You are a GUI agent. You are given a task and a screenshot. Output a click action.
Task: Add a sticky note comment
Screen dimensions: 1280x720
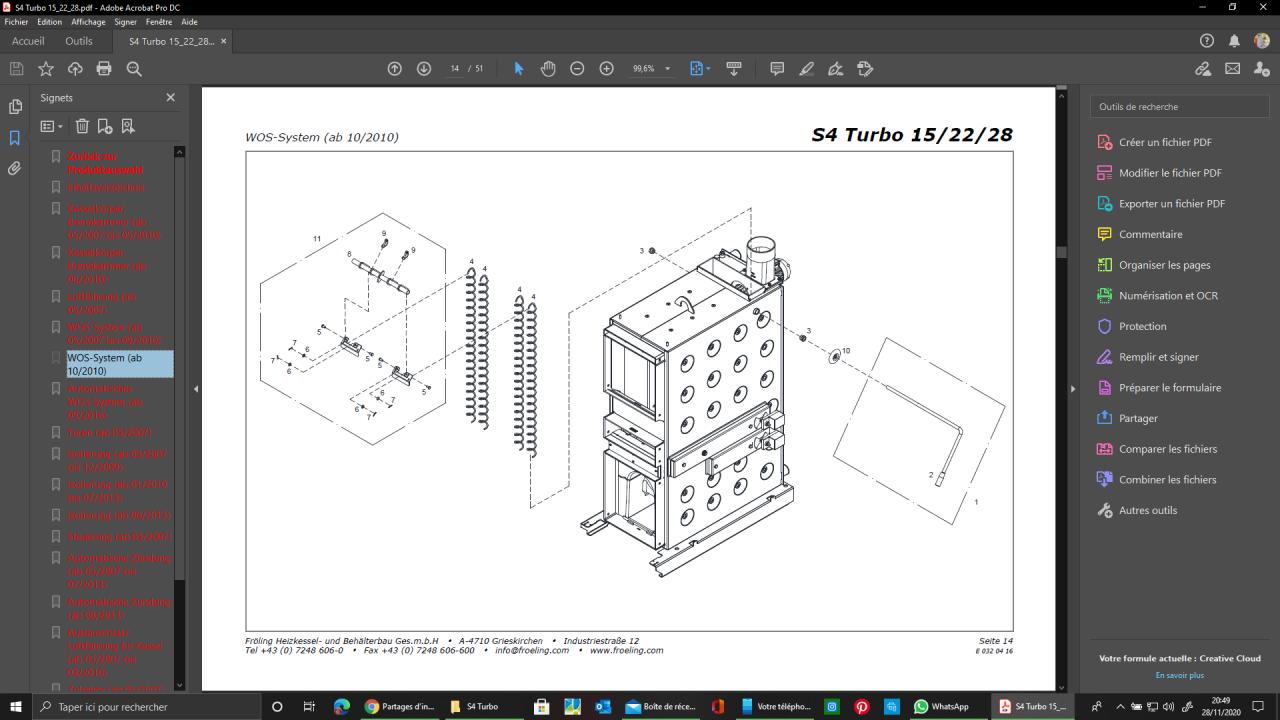(777, 69)
